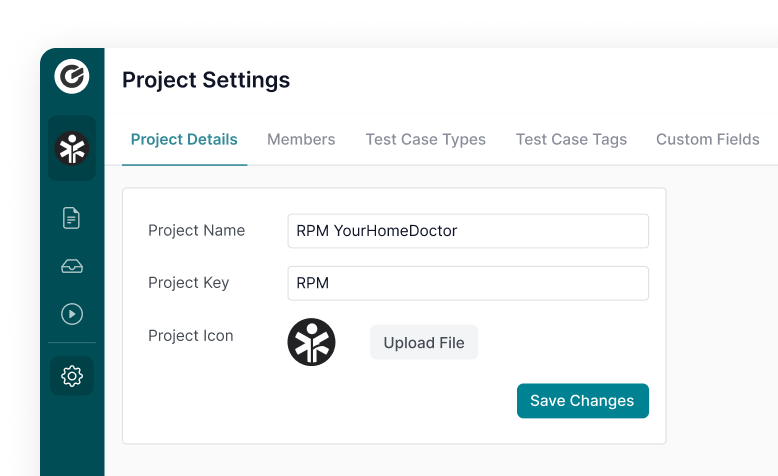Click into the Project Key field
This screenshot has width=778, height=476.
(468, 283)
